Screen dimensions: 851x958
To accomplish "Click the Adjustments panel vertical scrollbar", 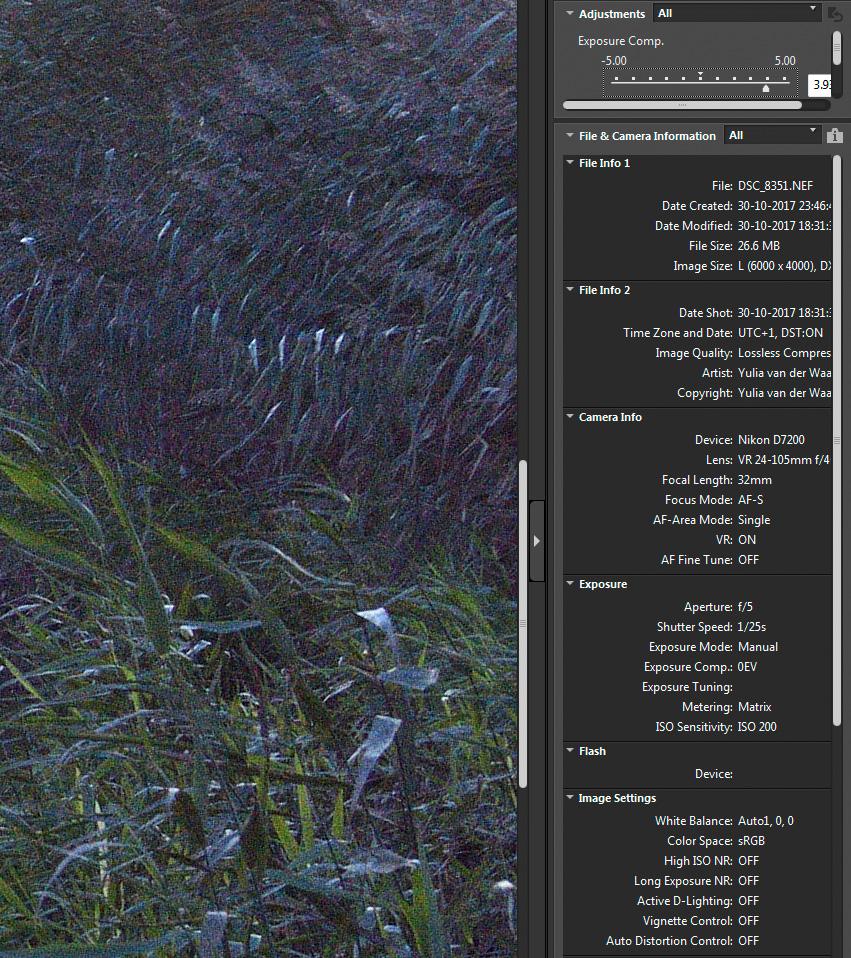I will [x=837, y=48].
